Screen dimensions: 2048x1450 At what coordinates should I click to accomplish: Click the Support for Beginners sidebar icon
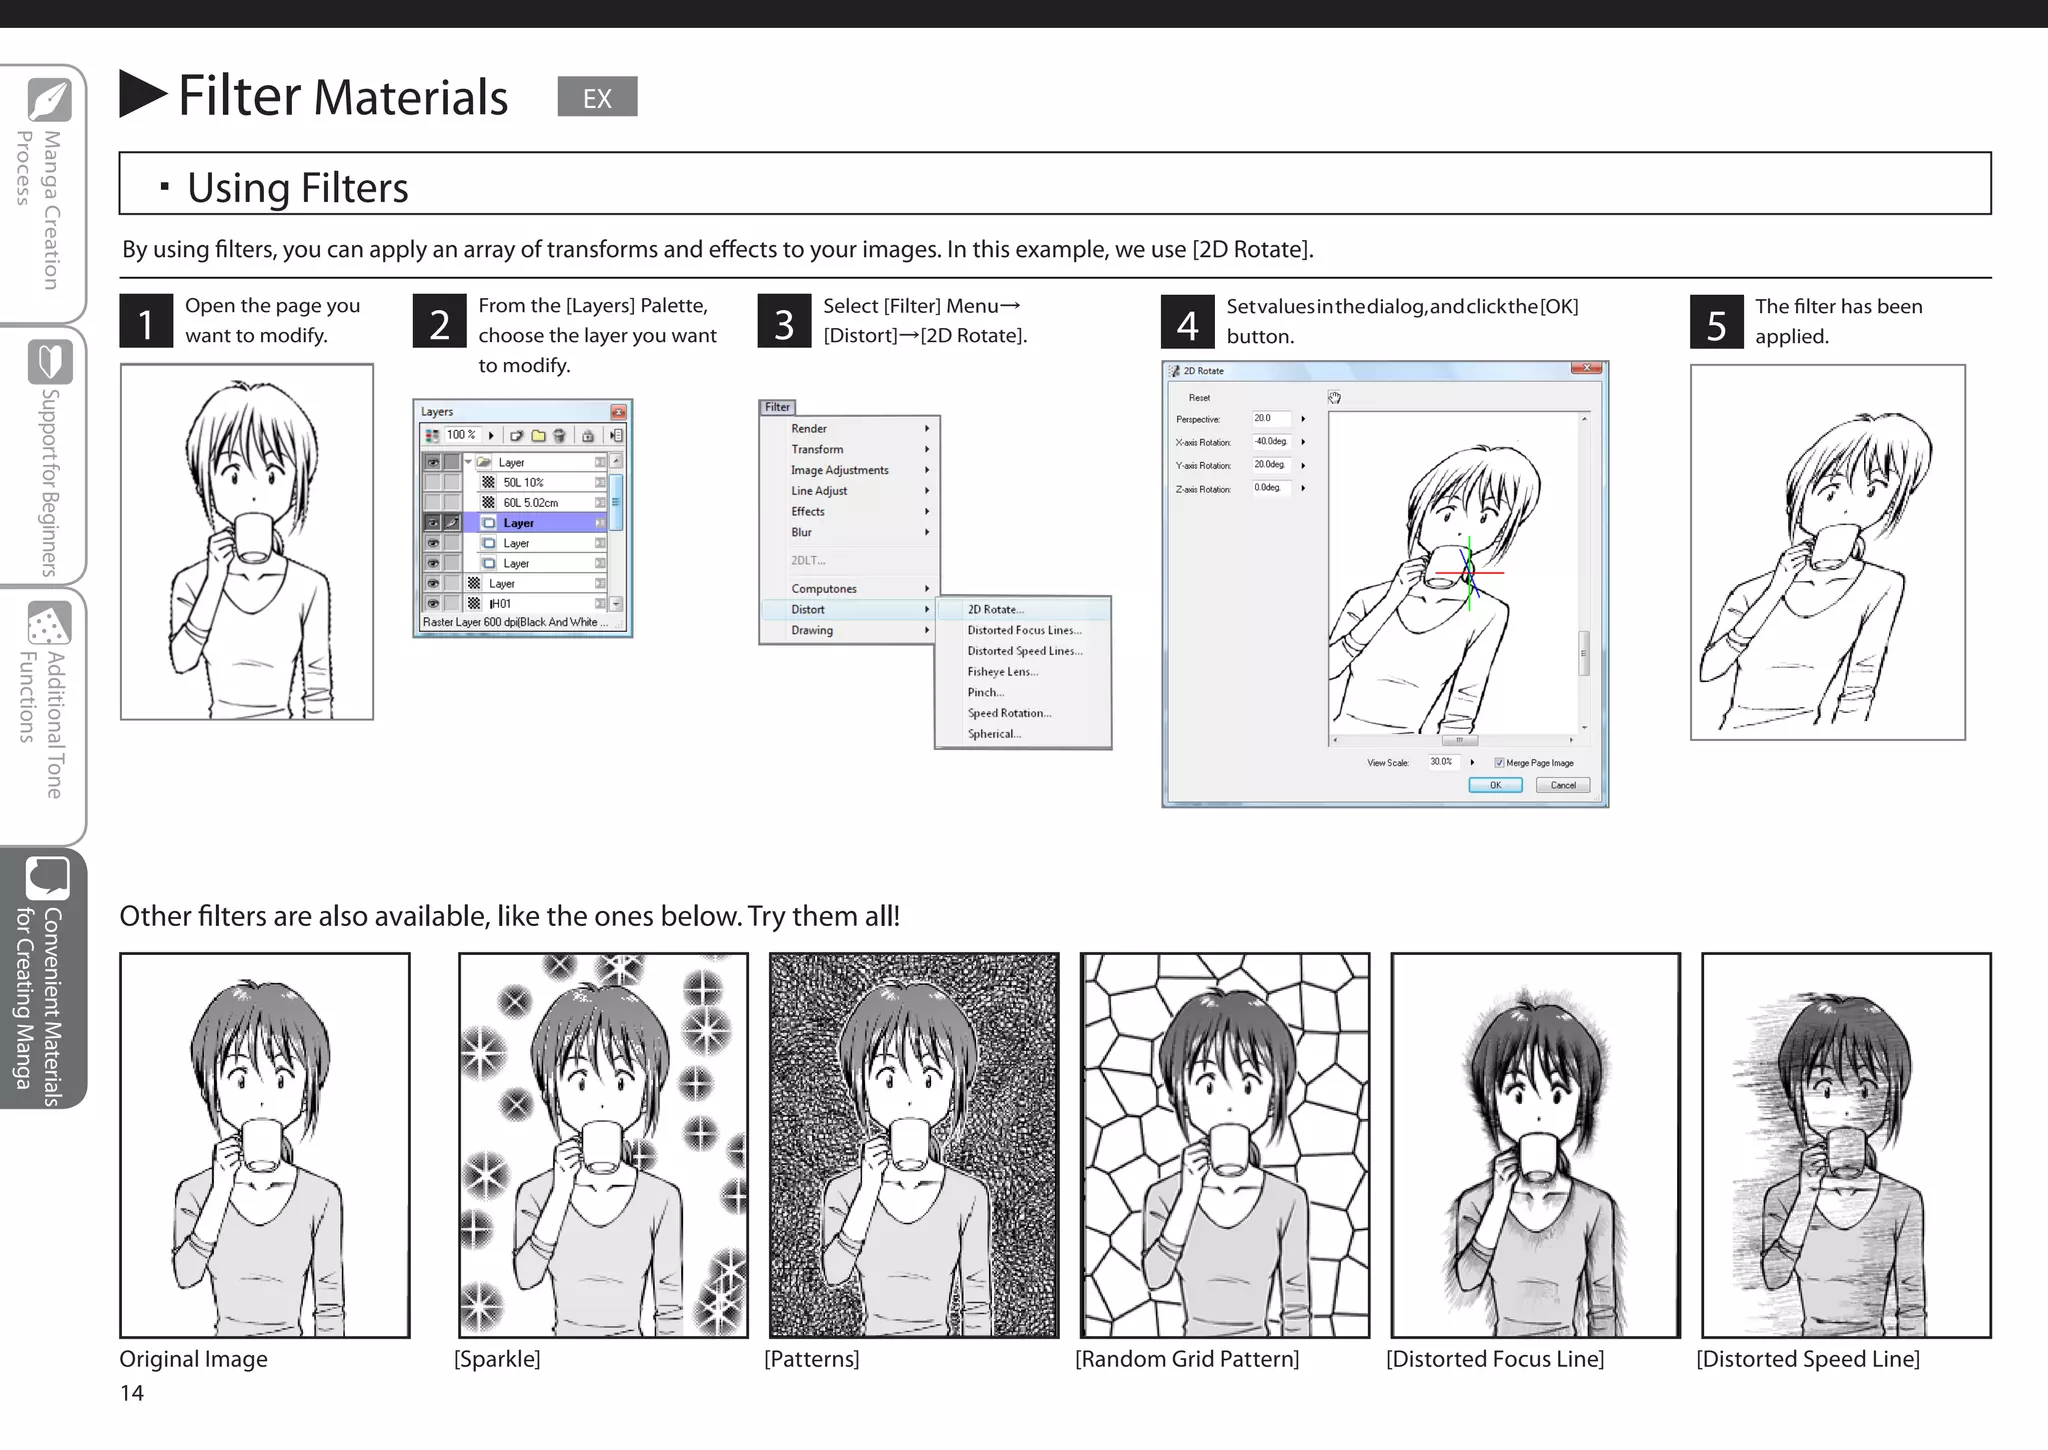pos(49,361)
